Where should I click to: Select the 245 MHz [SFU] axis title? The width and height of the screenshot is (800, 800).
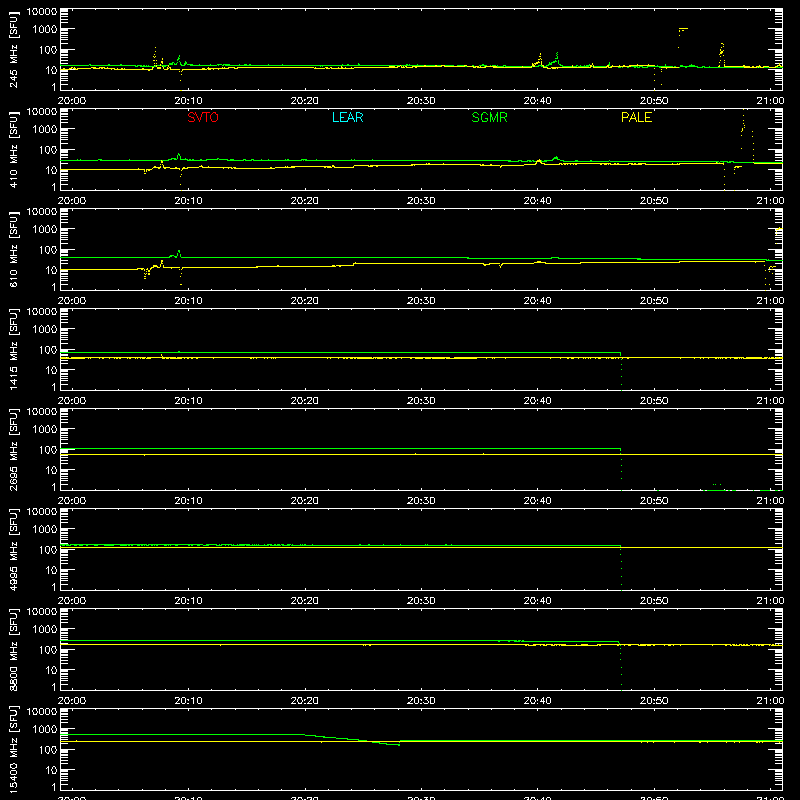[13, 49]
